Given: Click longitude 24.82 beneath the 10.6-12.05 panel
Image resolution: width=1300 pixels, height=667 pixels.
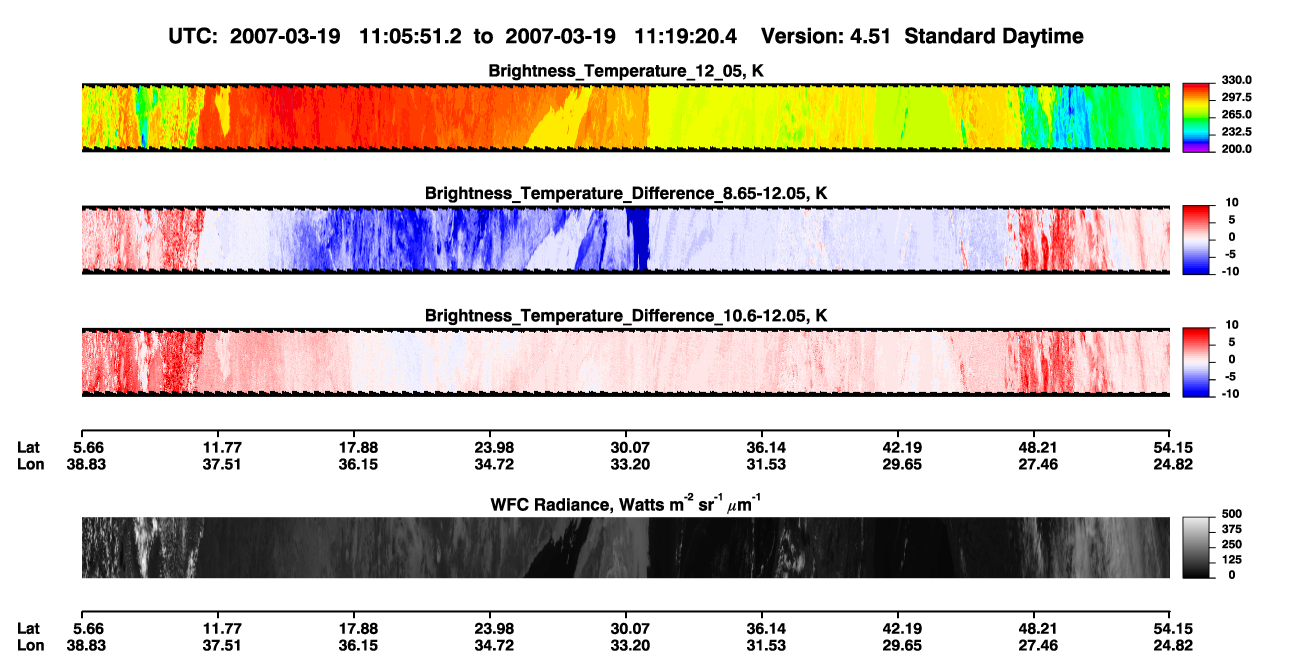Looking at the screenshot, I should coord(1170,464).
